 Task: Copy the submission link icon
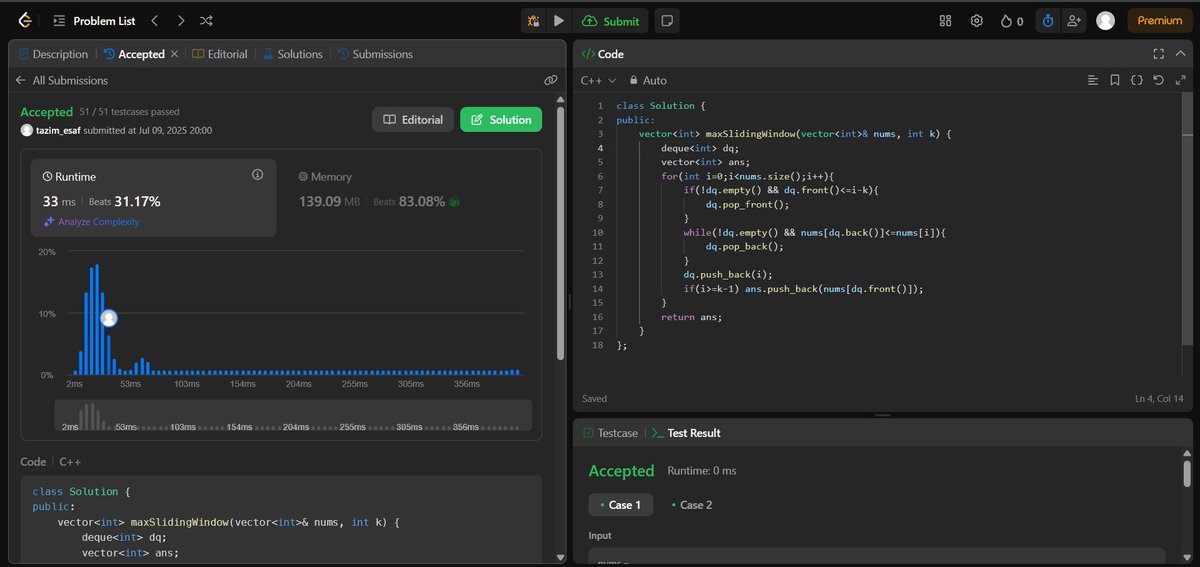tap(550, 80)
